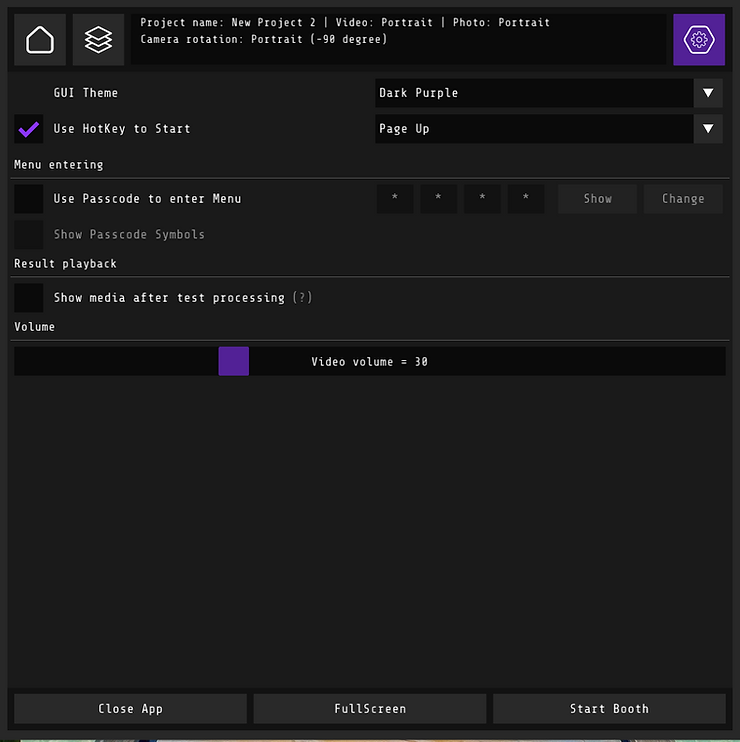Click the Close App button

[x=131, y=708]
